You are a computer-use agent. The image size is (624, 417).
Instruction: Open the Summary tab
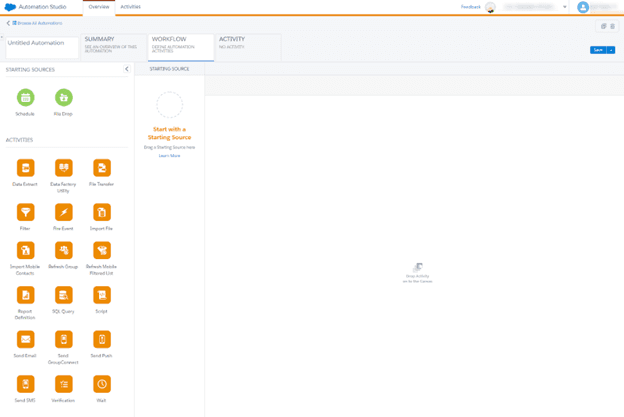(113, 44)
